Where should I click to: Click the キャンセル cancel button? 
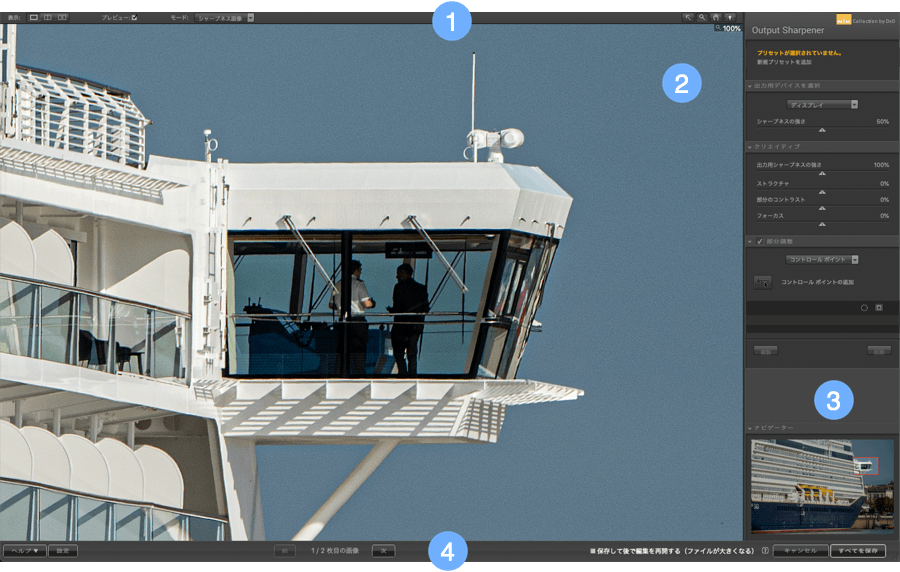[x=801, y=551]
